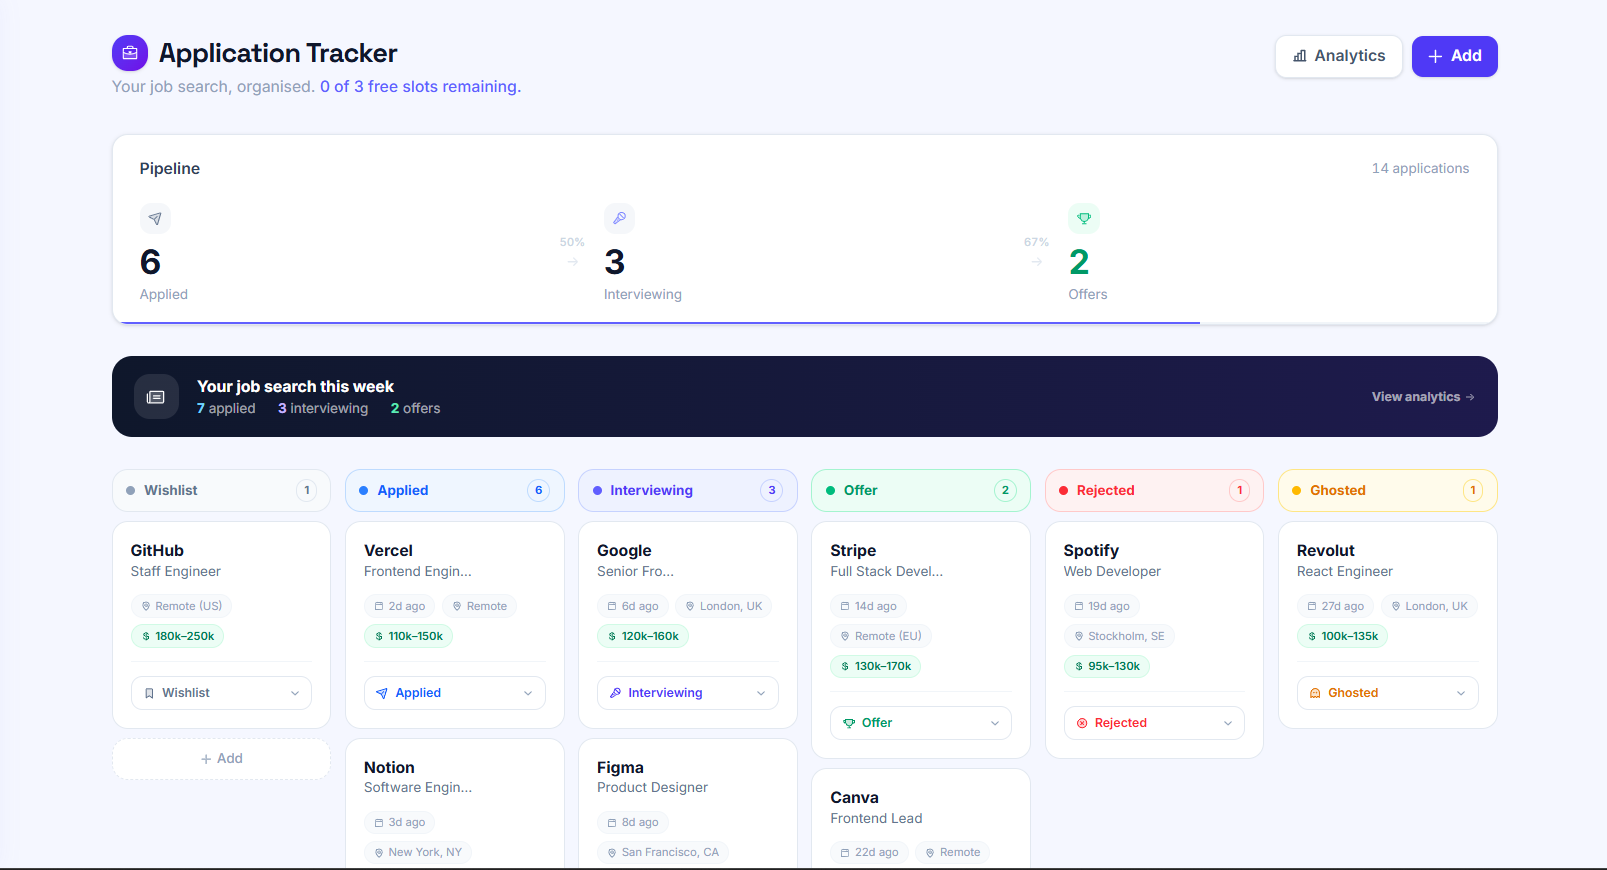Click London, UK tag on Google card
This screenshot has width=1607, height=870.
click(x=724, y=606)
